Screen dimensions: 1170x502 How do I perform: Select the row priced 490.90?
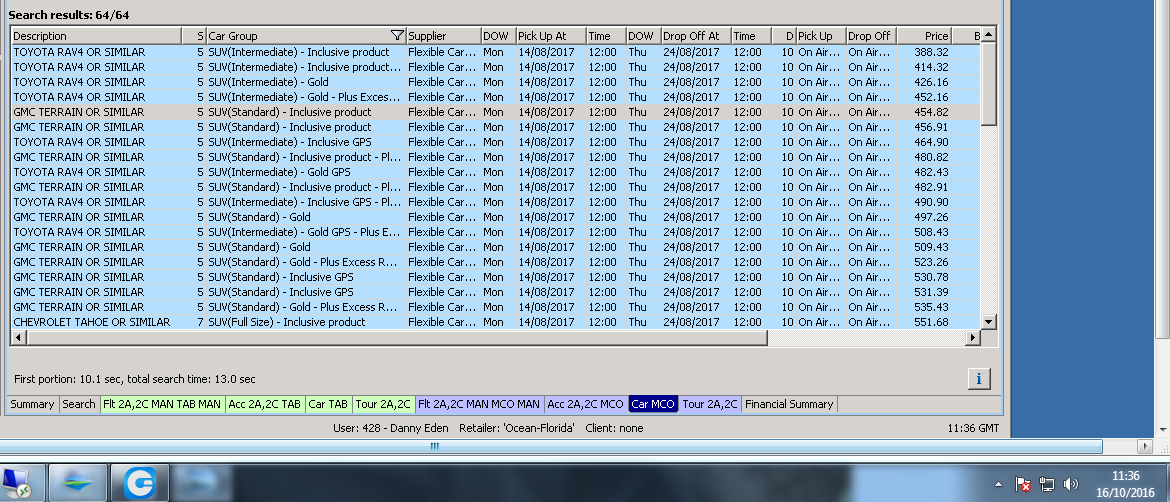[495, 201]
